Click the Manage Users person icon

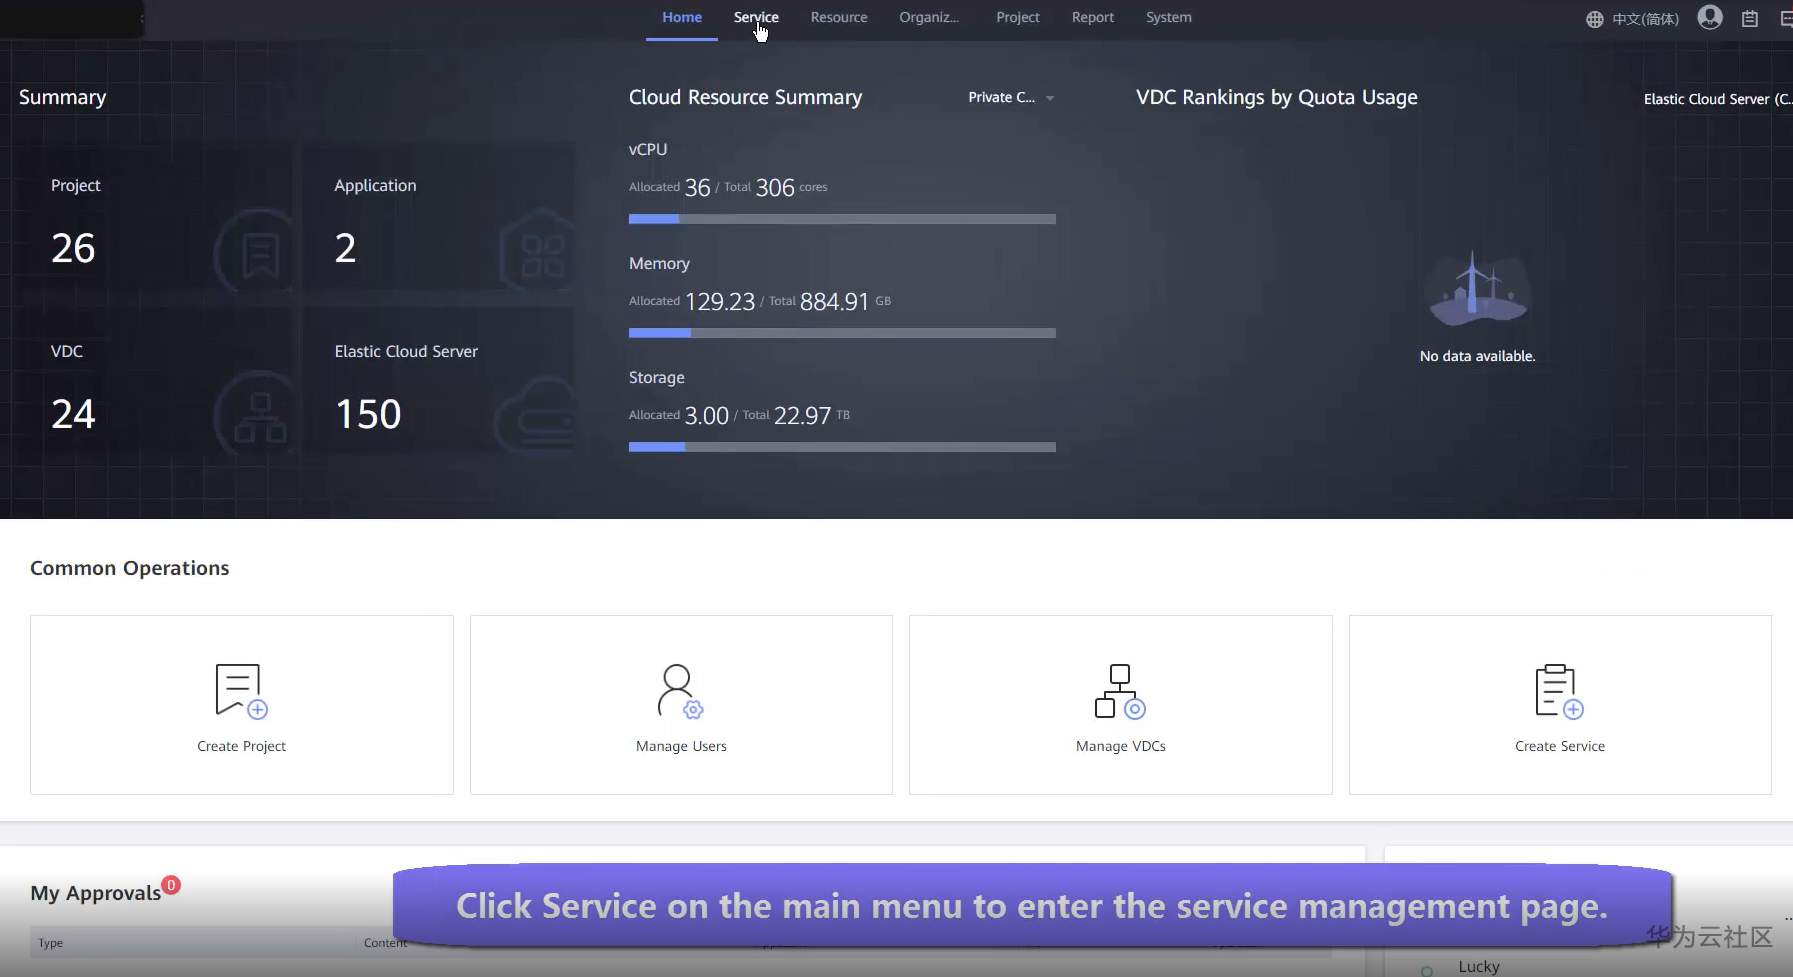pyautogui.click(x=681, y=691)
